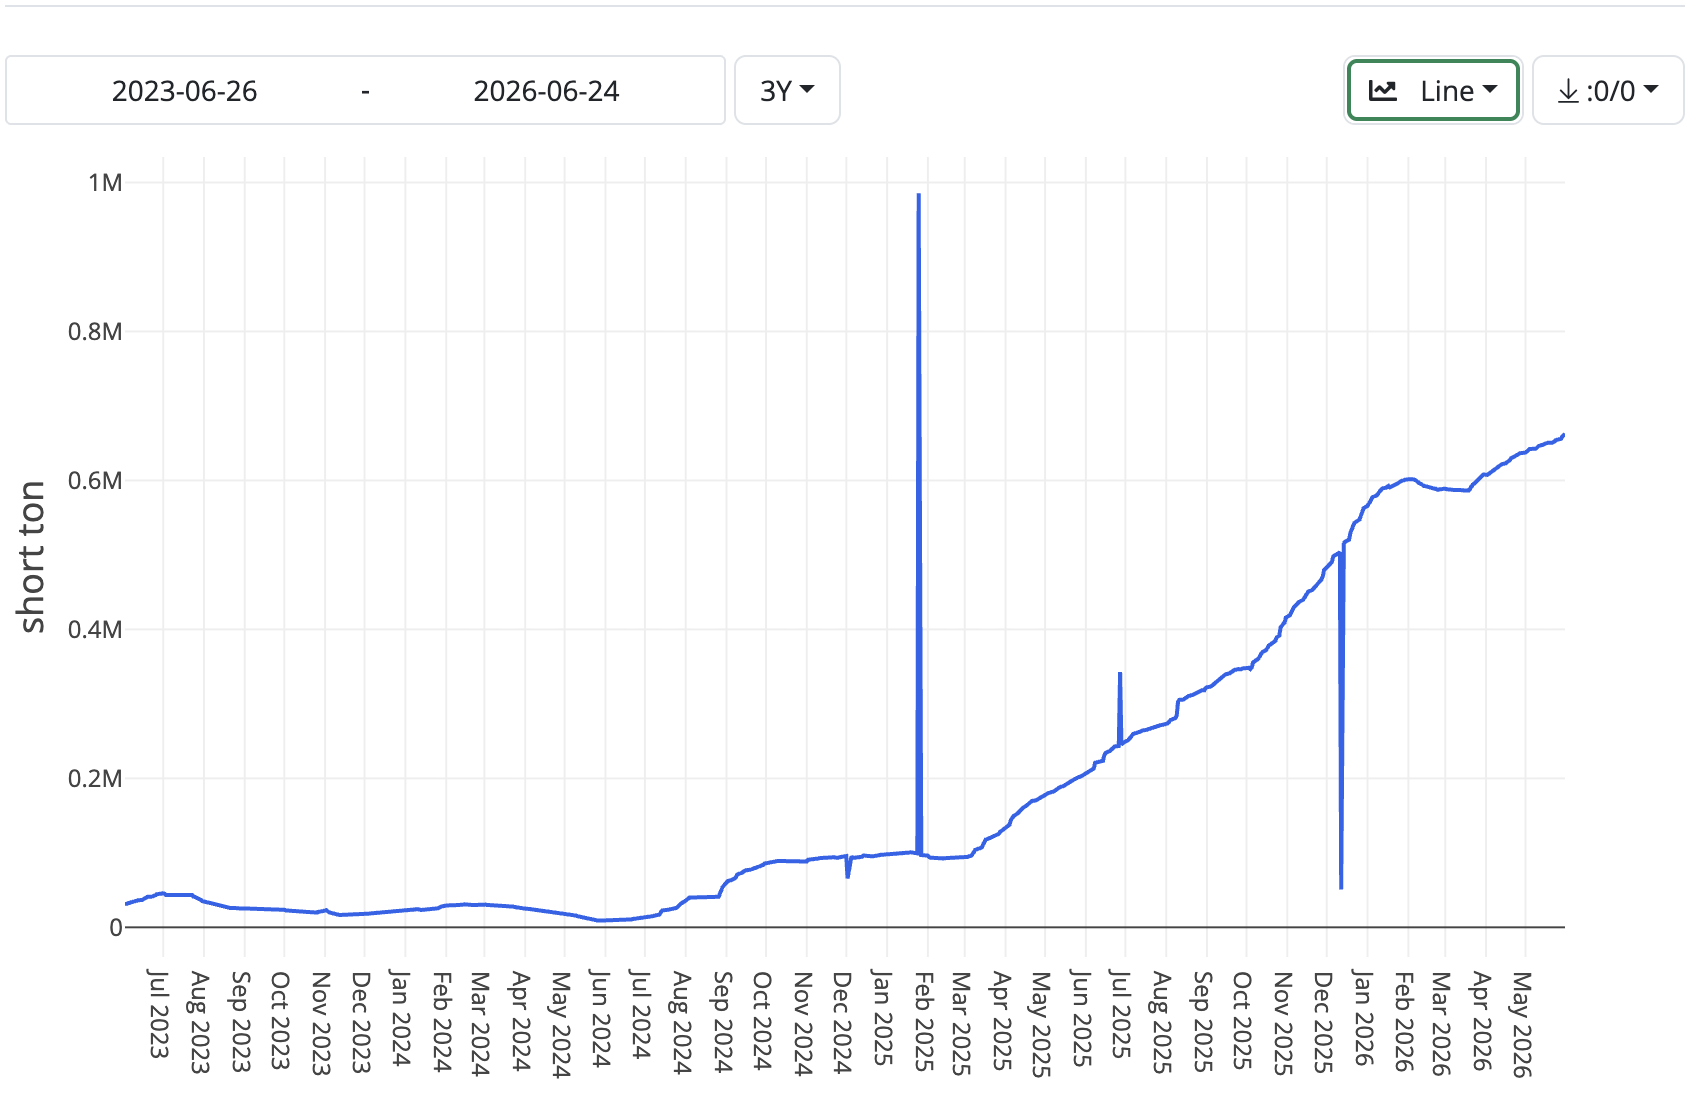This screenshot has width=1698, height=1114.
Task: Open the 3Y time range dropdown
Action: point(787,90)
